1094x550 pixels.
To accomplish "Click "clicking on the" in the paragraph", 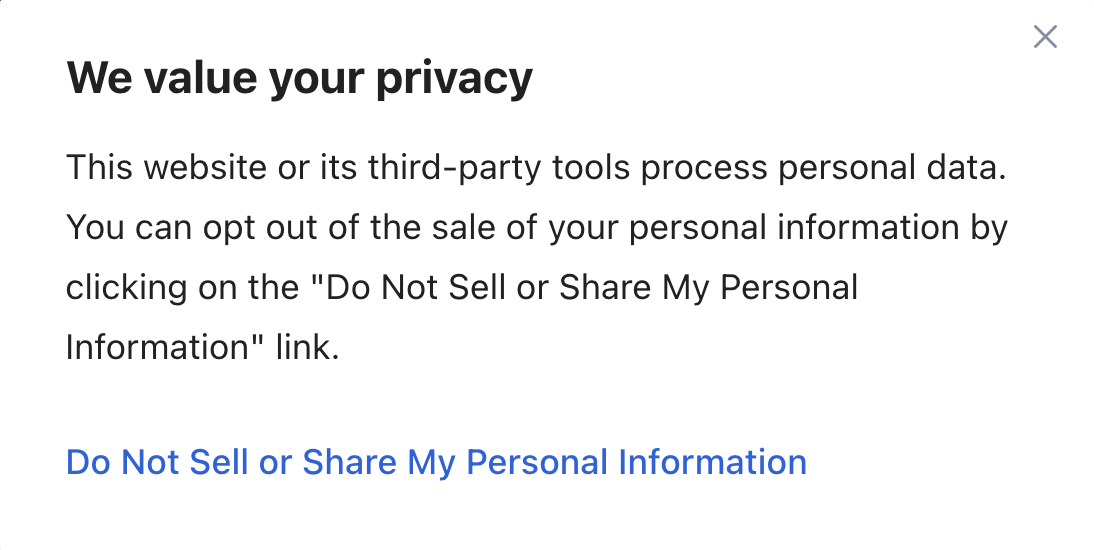I will point(179,288).
